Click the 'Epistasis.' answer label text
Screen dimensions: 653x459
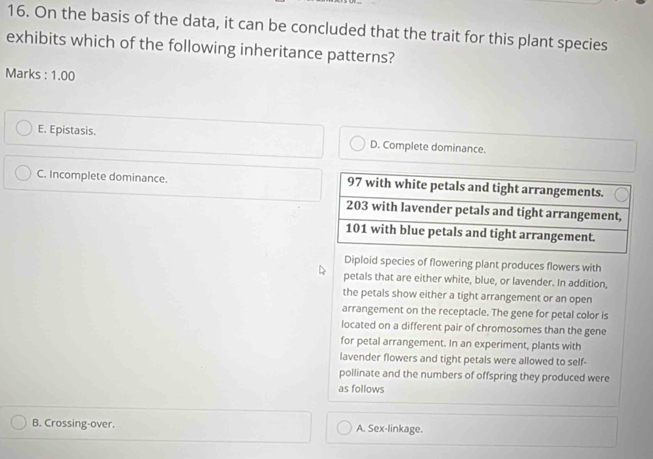pyautogui.click(x=73, y=130)
